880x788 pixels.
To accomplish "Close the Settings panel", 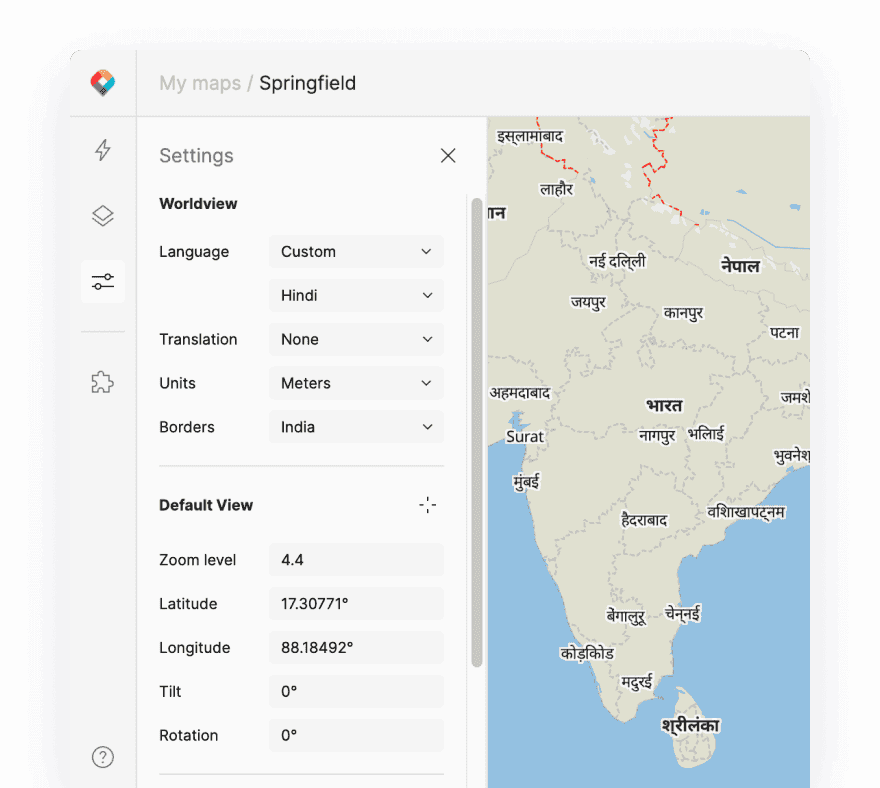I will click(448, 155).
